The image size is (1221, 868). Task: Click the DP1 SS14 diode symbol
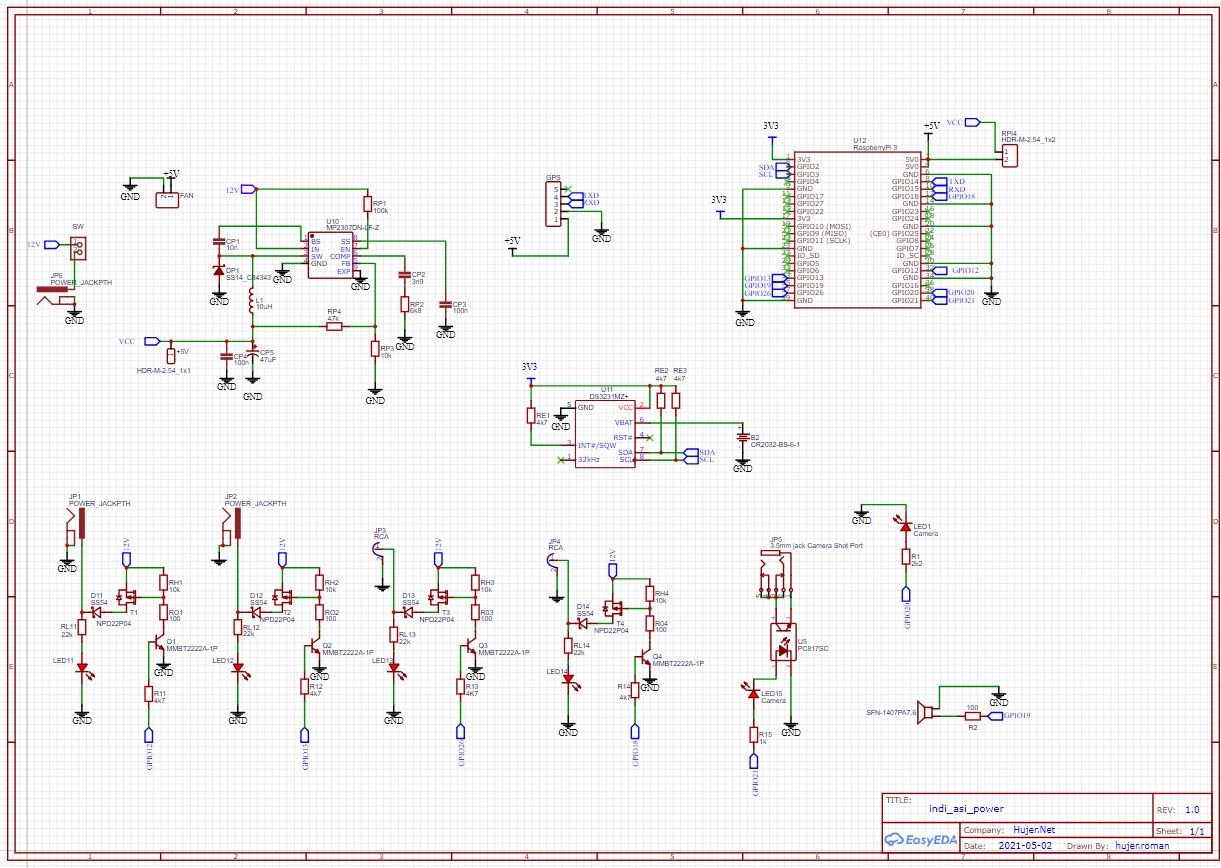pyautogui.click(x=219, y=271)
